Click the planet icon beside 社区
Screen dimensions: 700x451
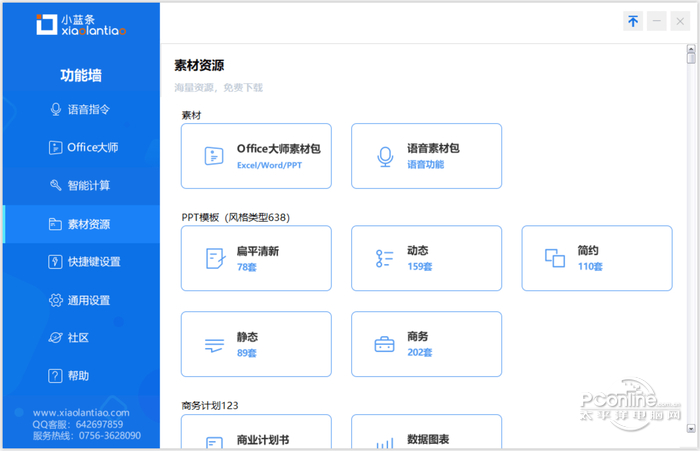click(55, 338)
